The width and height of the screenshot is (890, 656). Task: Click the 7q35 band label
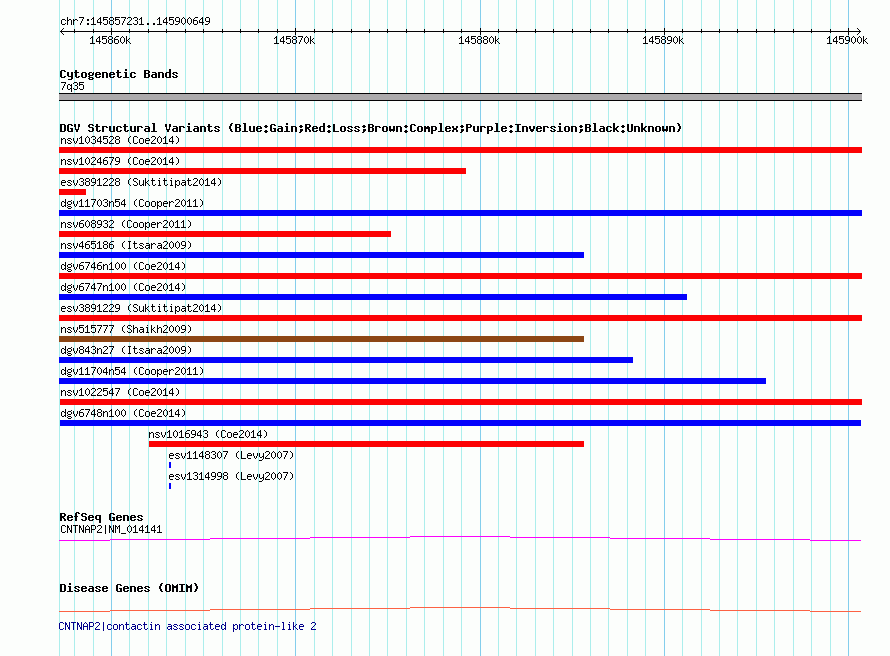point(72,86)
